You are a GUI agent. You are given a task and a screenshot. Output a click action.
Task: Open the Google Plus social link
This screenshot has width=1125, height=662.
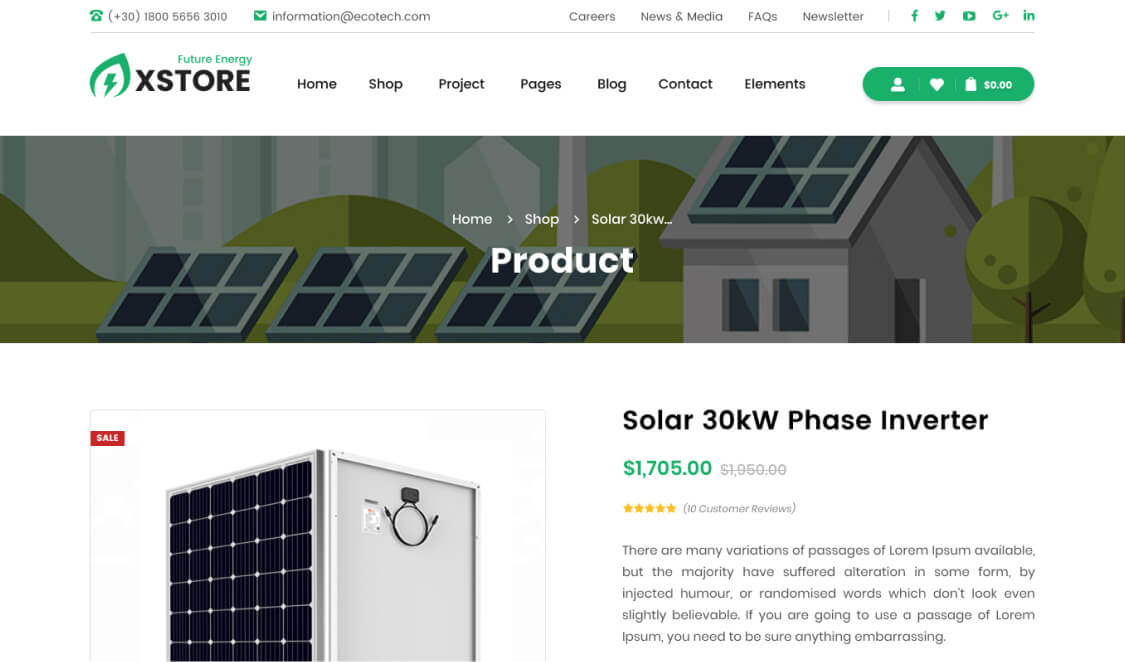click(x=1000, y=16)
